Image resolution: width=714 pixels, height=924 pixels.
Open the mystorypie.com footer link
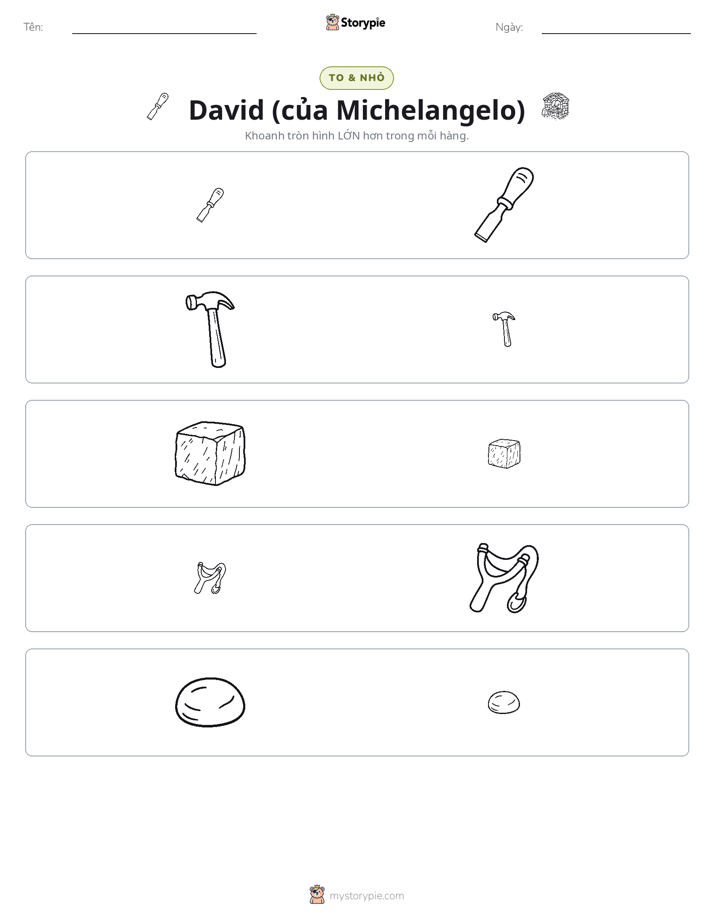[366, 896]
